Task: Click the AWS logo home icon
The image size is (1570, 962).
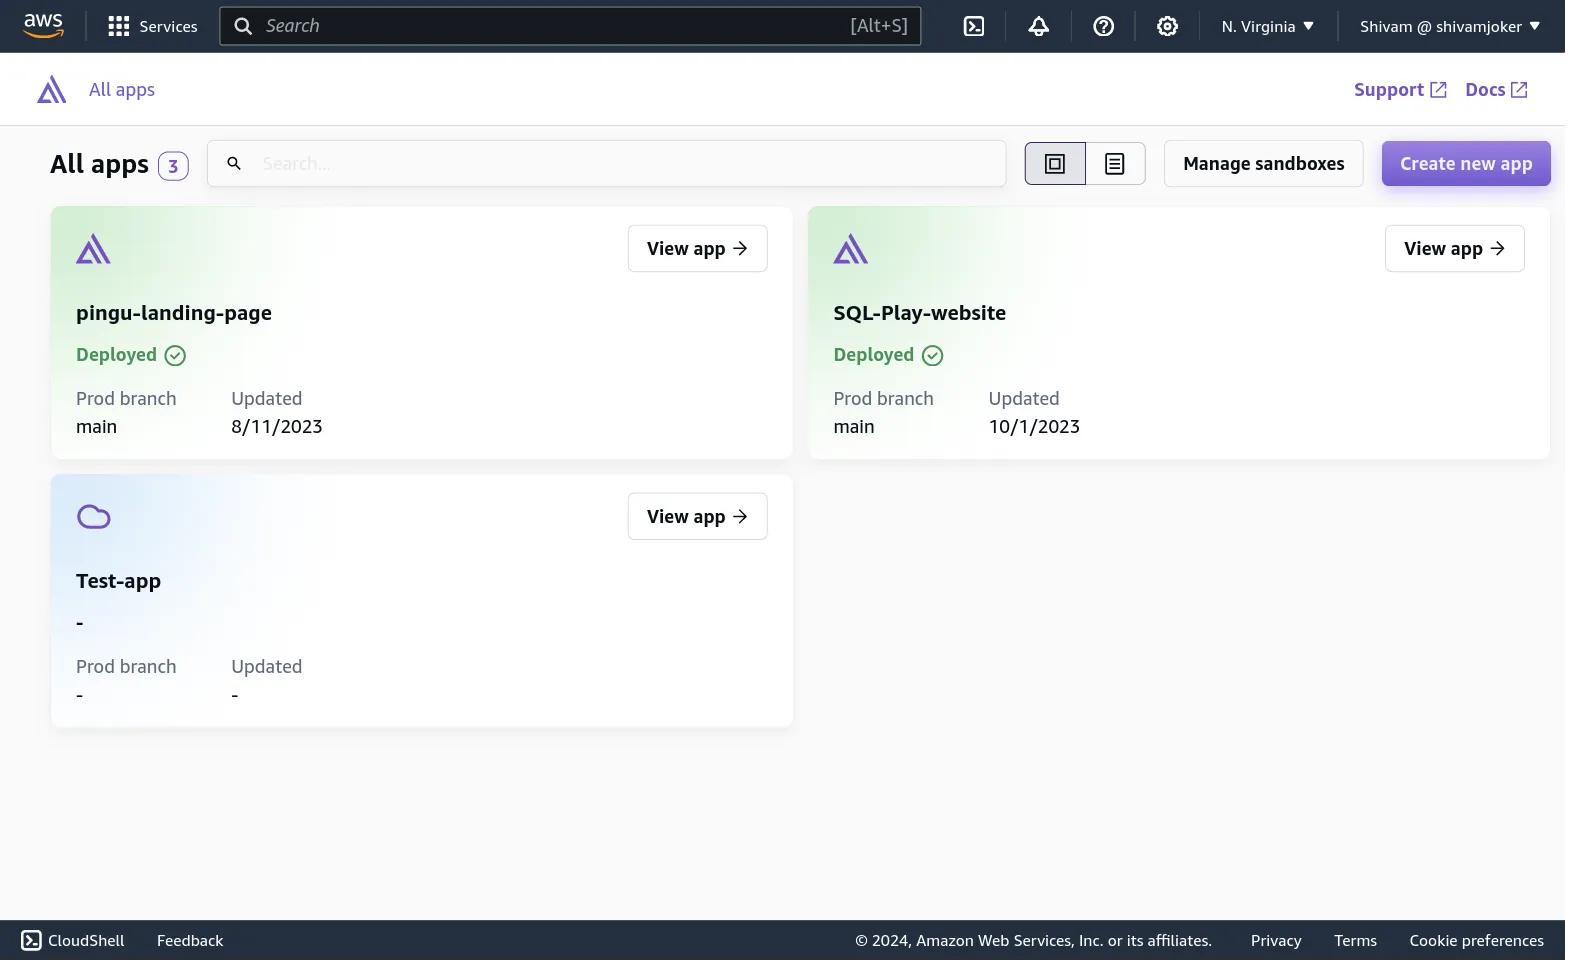Action: pyautogui.click(x=43, y=26)
